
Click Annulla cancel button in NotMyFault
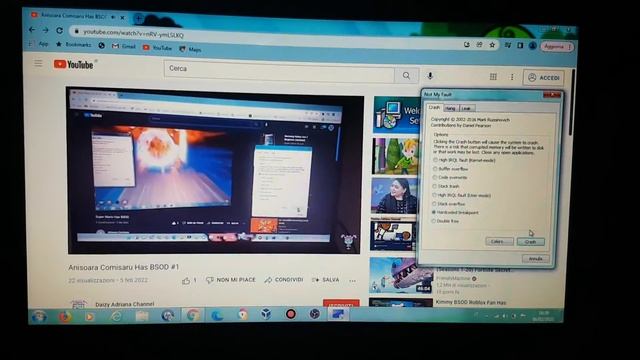[535, 259]
